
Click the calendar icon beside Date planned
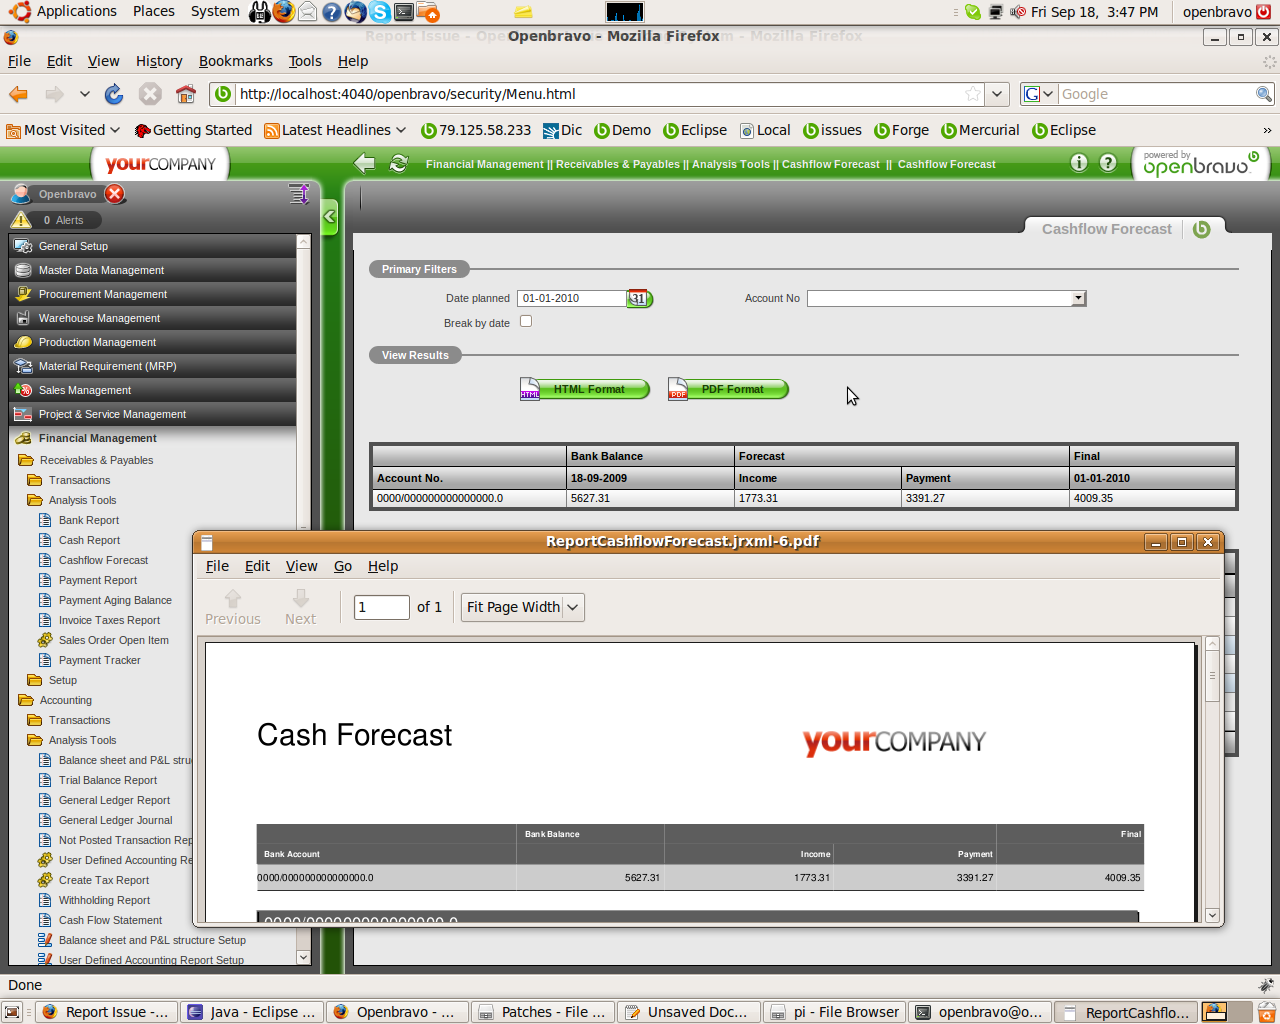click(638, 298)
